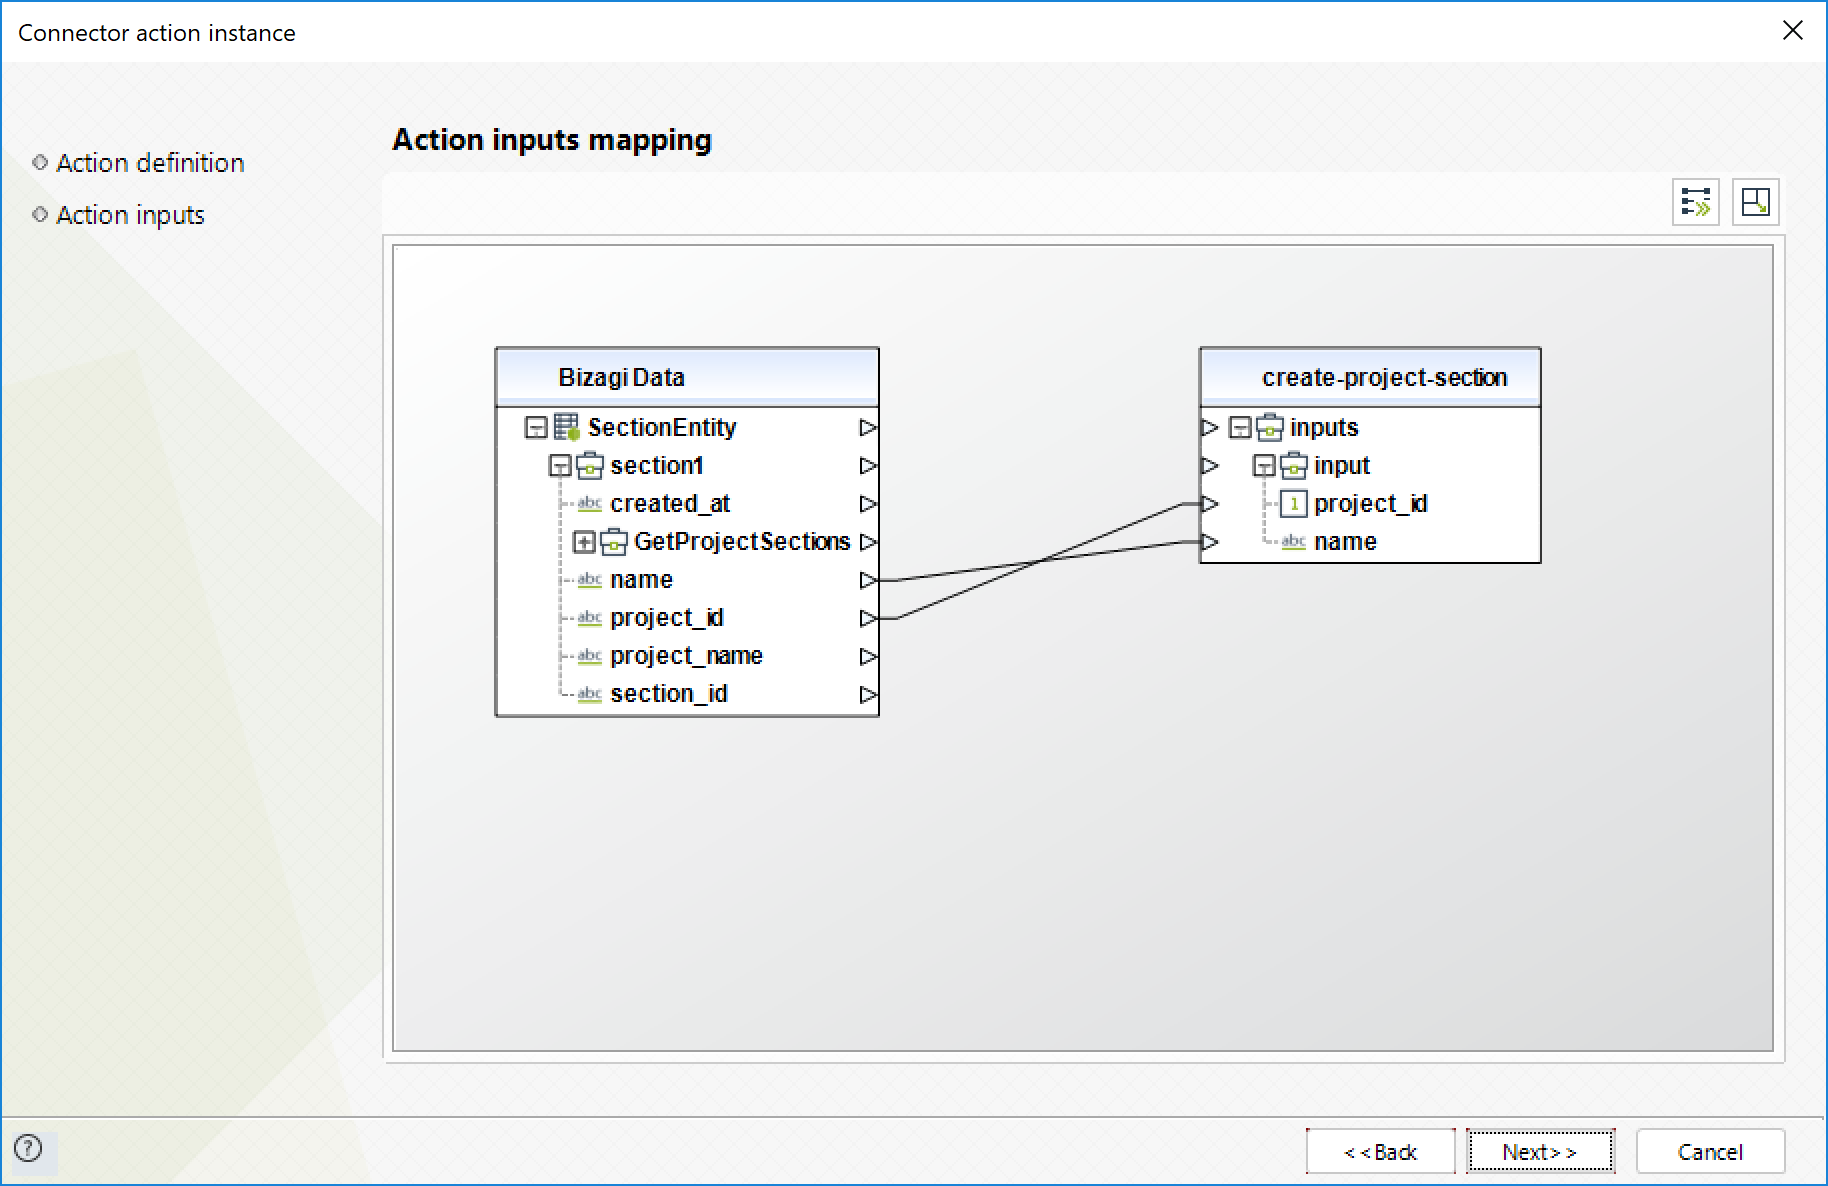
Task: Collapse the section1 tree node
Action: pos(560,466)
